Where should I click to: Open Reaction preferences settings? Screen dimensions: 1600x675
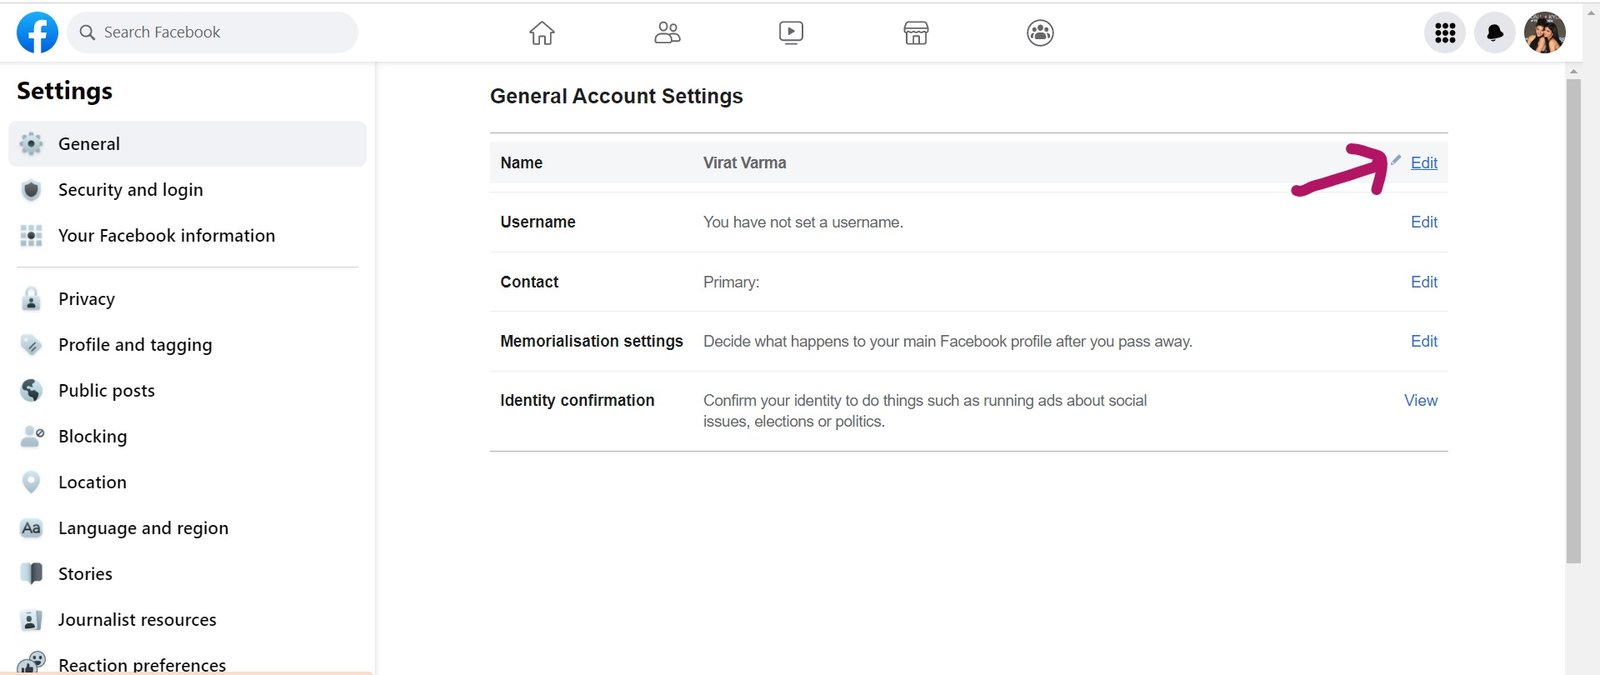188,660
